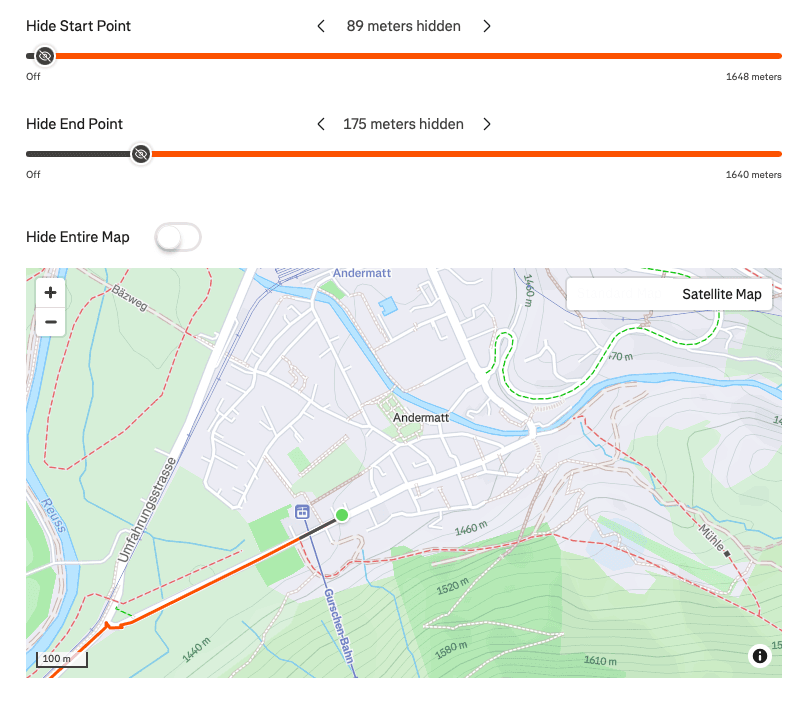Click the Andermatt town label
Viewport: 806px width, 703px height.
[422, 418]
